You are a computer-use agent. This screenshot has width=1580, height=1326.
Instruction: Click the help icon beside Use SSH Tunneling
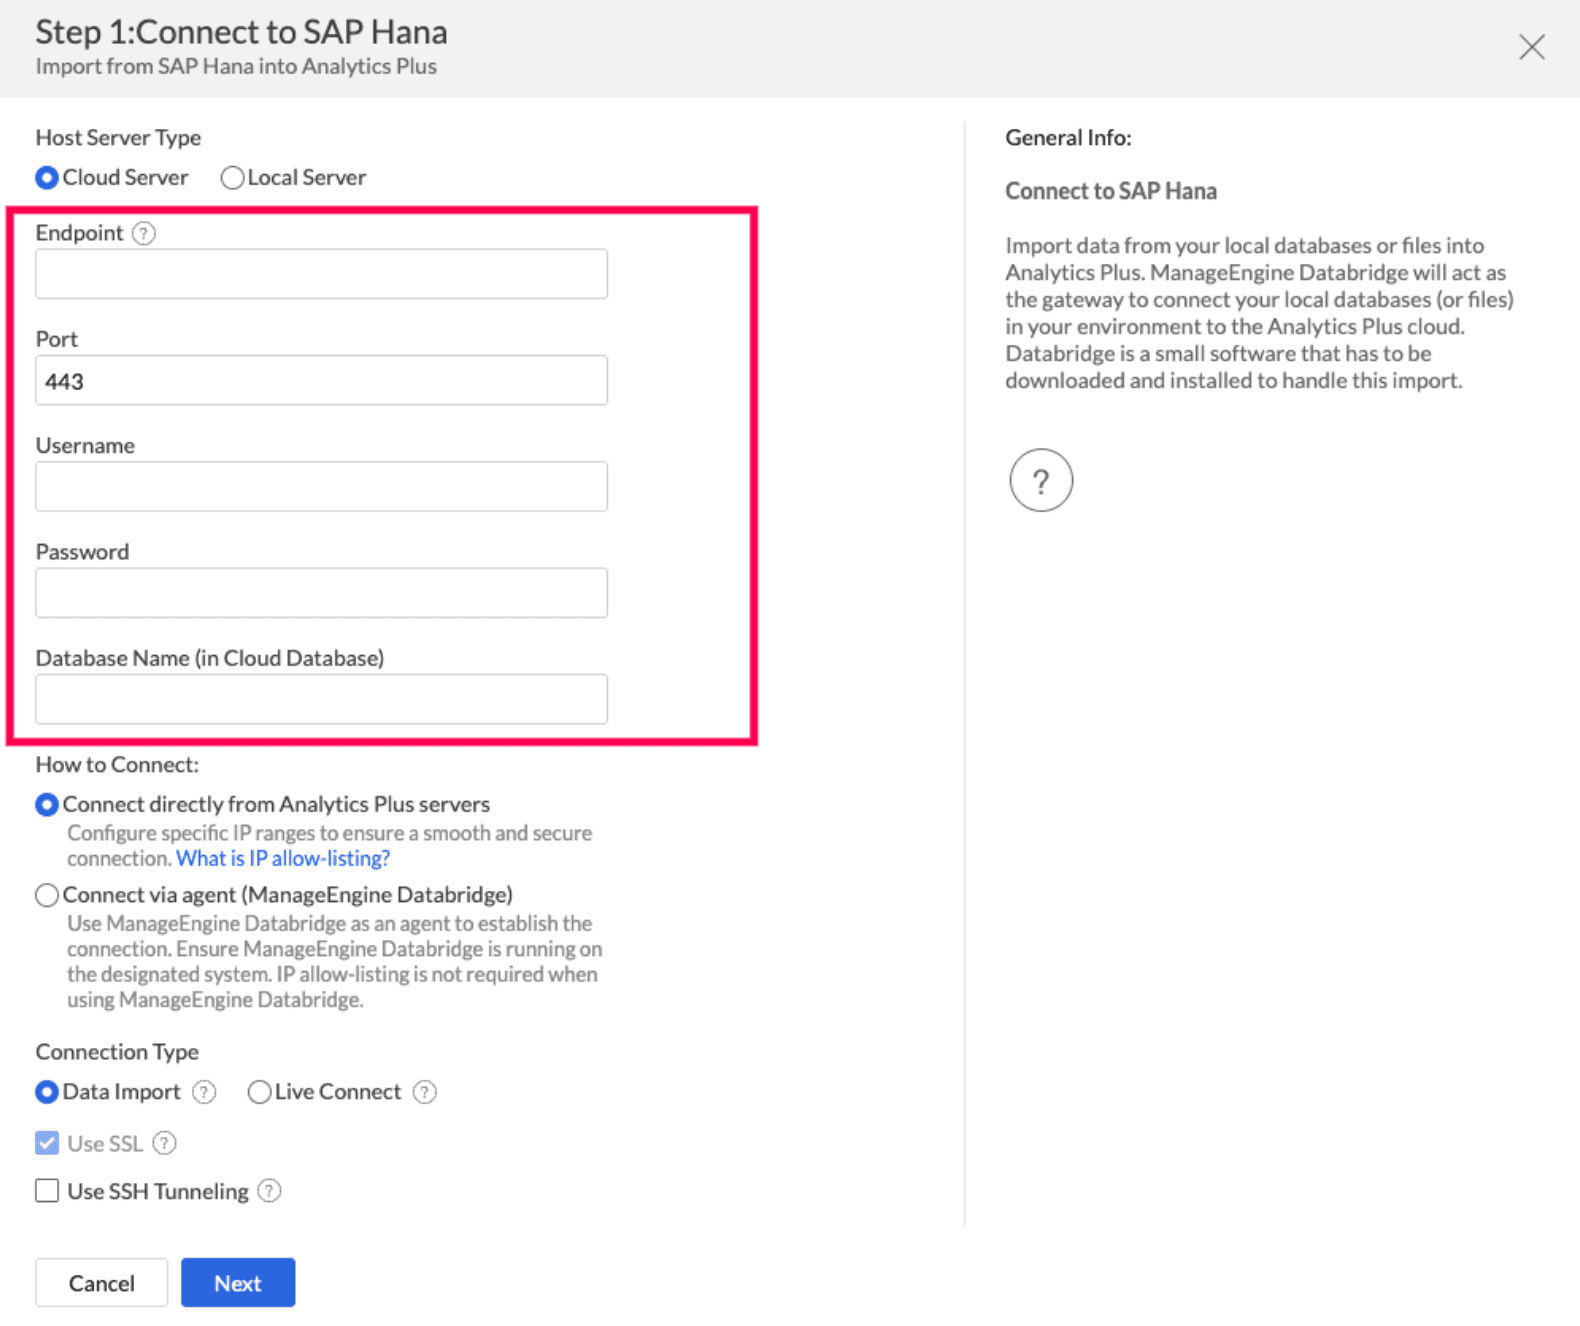click(269, 1191)
